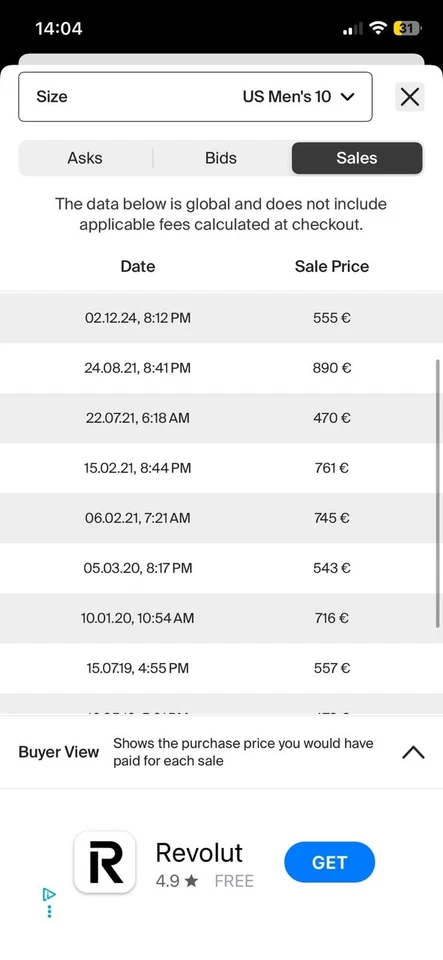The height and width of the screenshot is (960, 443).
Task: Click the Sale Price column header
Action: coord(332,266)
